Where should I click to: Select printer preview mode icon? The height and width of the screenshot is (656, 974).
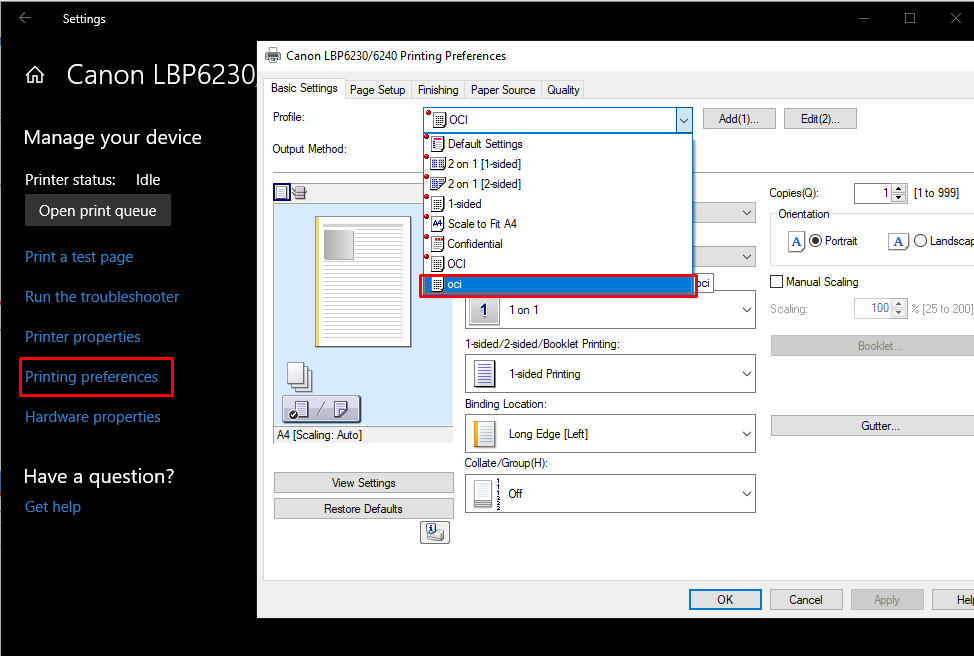tap(299, 193)
